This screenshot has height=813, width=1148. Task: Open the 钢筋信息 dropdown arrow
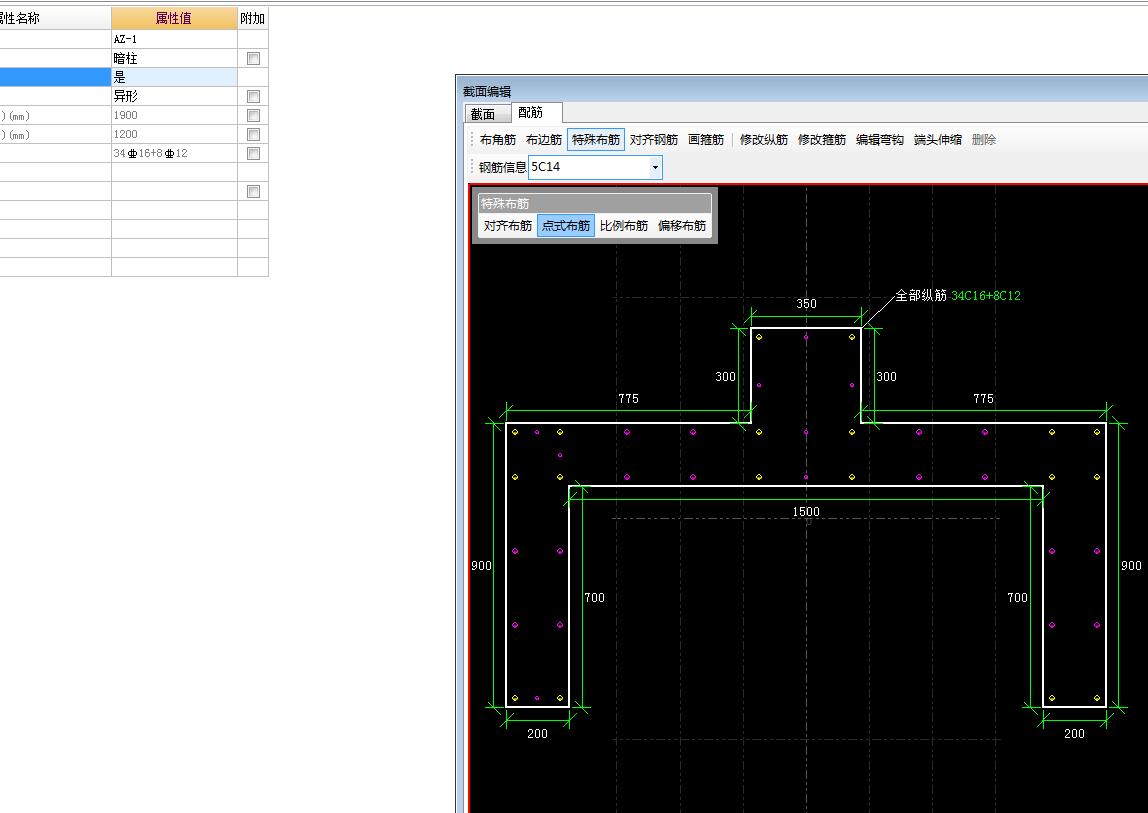[655, 167]
